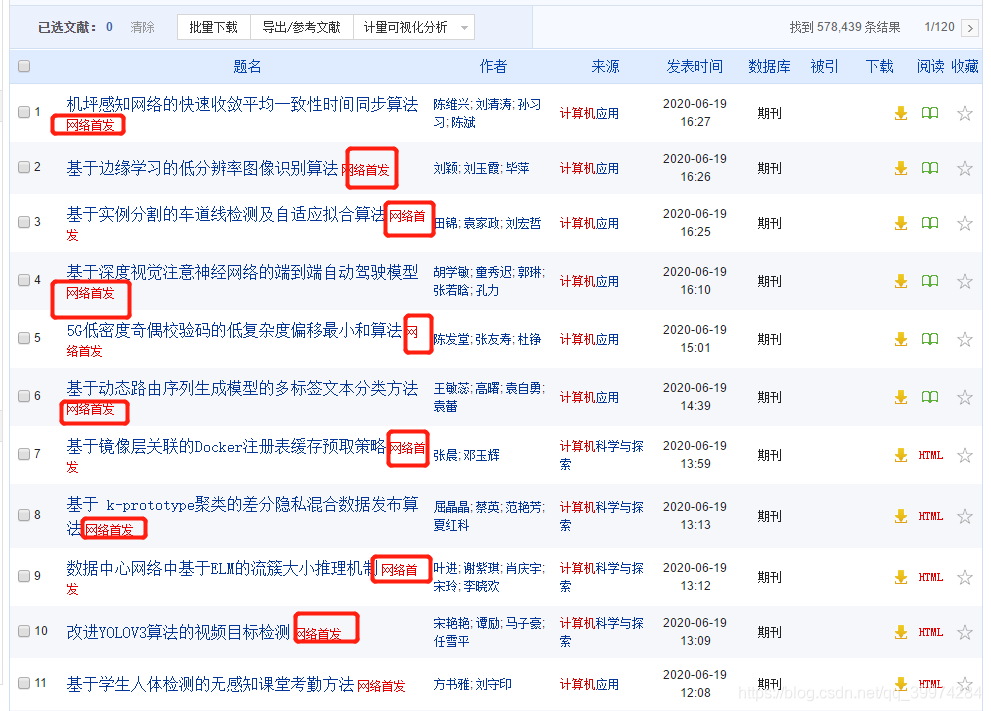Select the 找到 578,439 条结果 text
Viewport: 991px width, 711px height.
[x=845, y=27]
